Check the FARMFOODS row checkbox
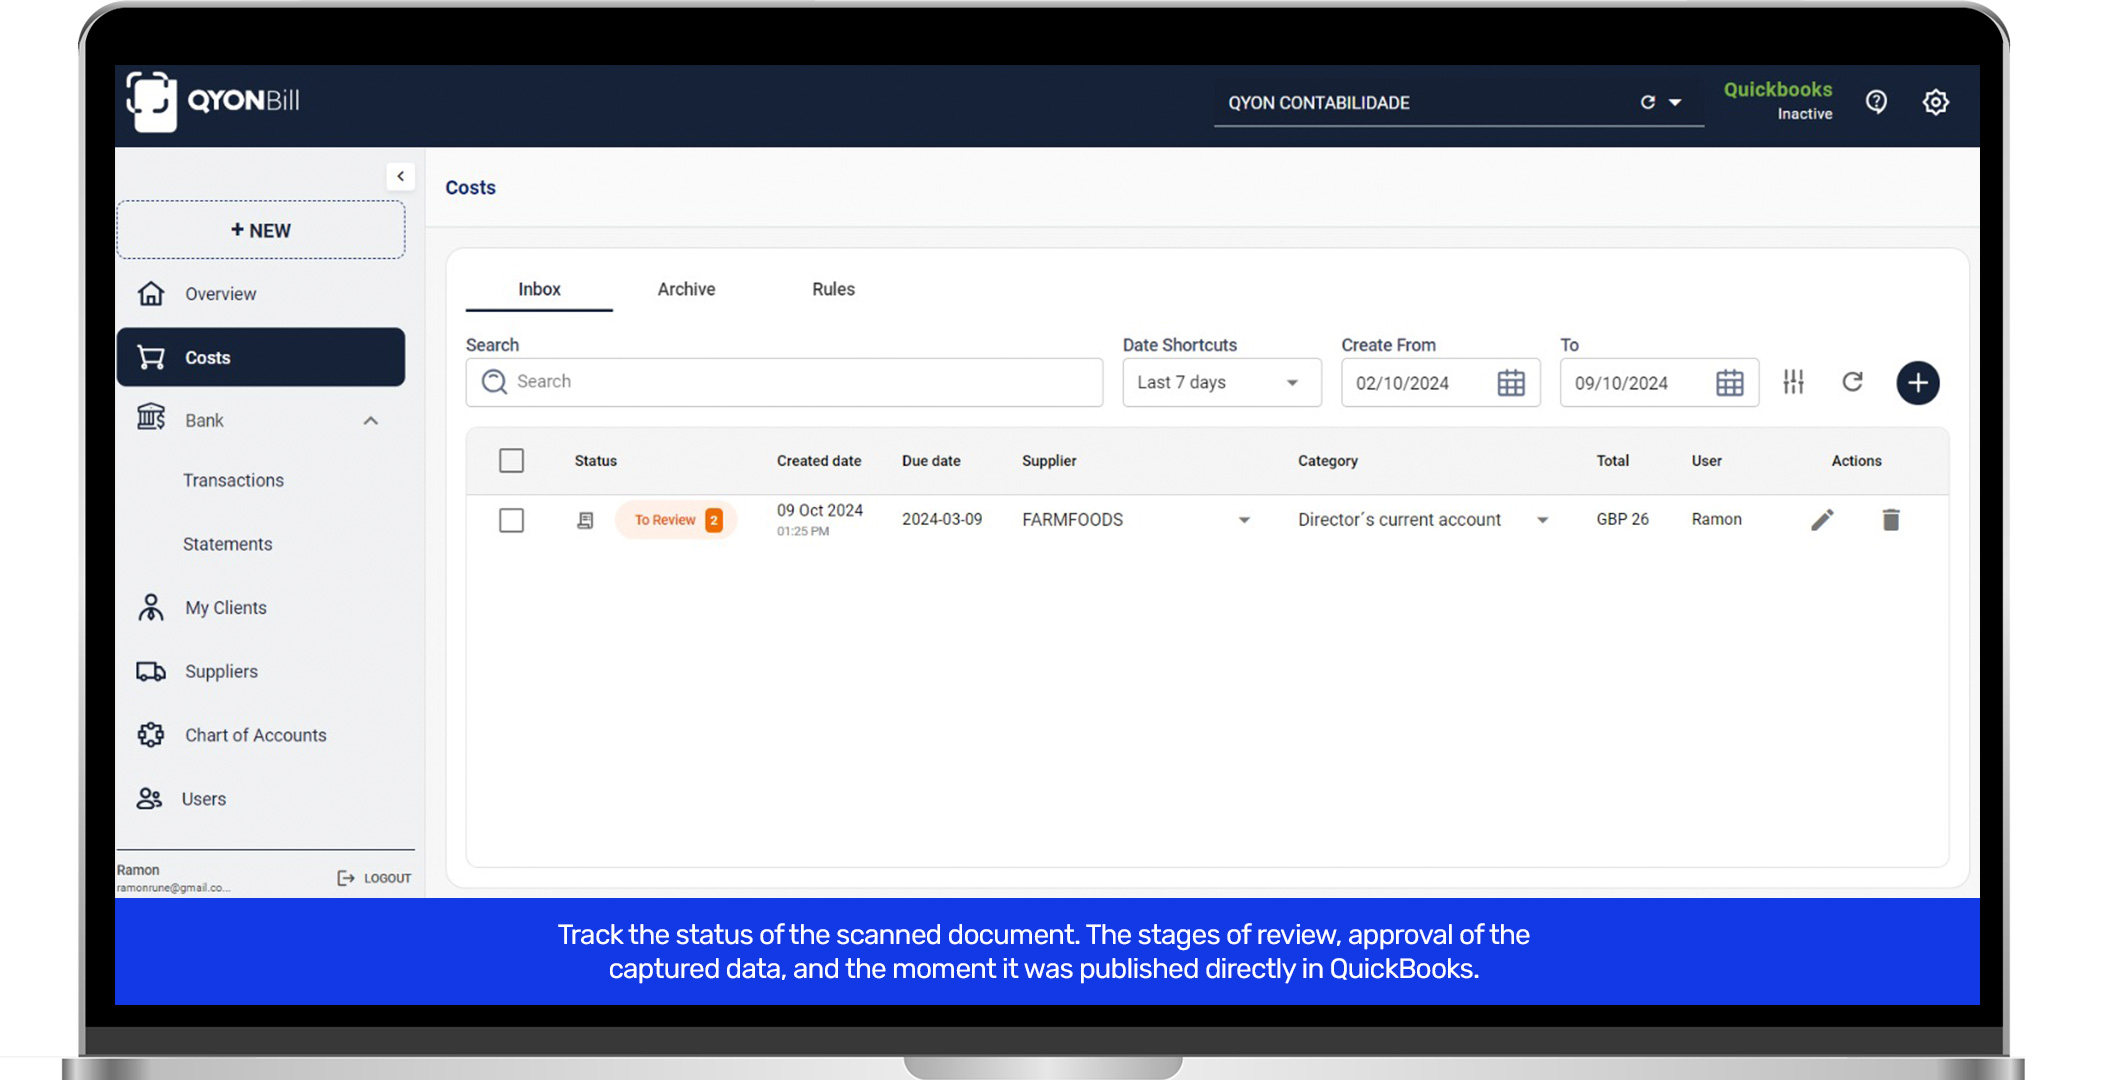This screenshot has width=2106, height=1080. pyautogui.click(x=511, y=520)
